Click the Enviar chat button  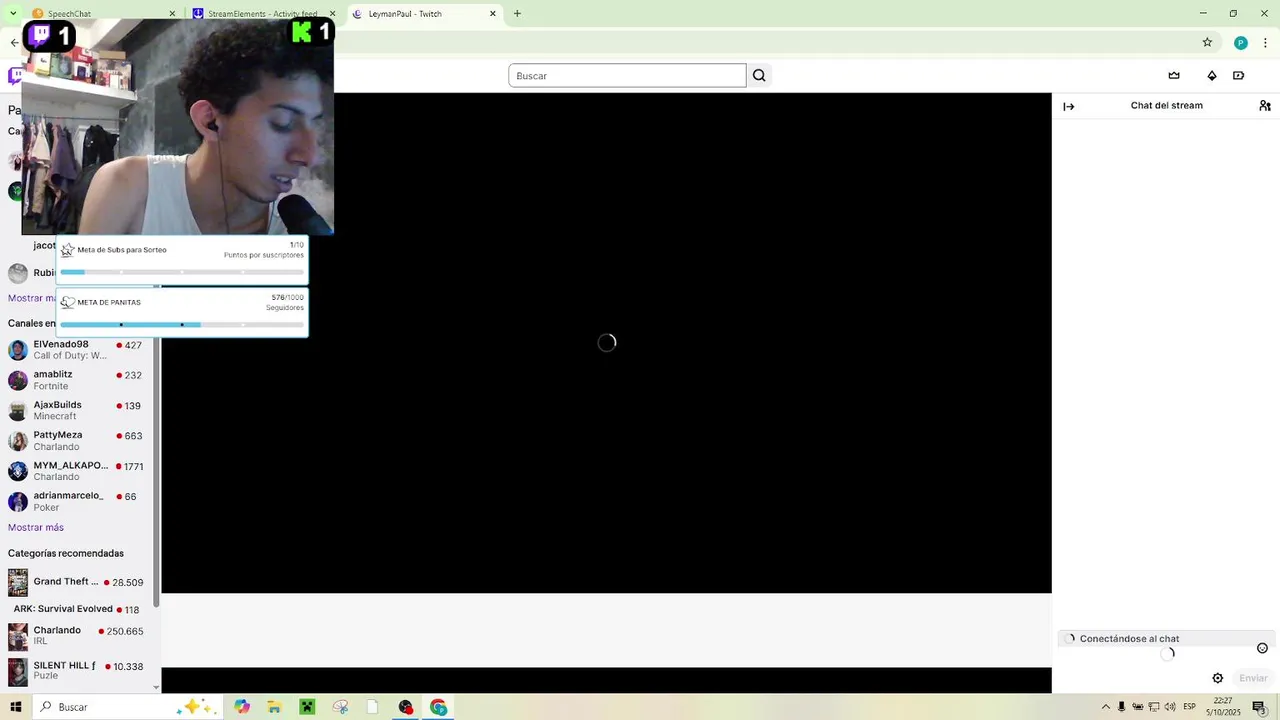pos(1253,678)
